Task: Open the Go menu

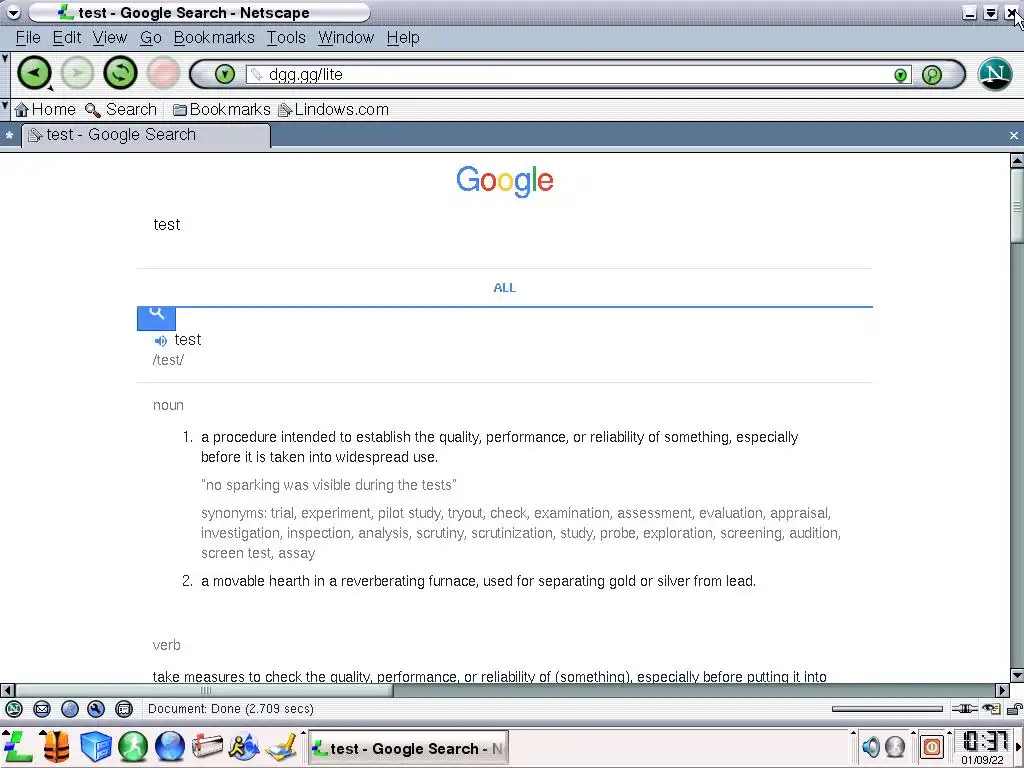Action: point(151,38)
